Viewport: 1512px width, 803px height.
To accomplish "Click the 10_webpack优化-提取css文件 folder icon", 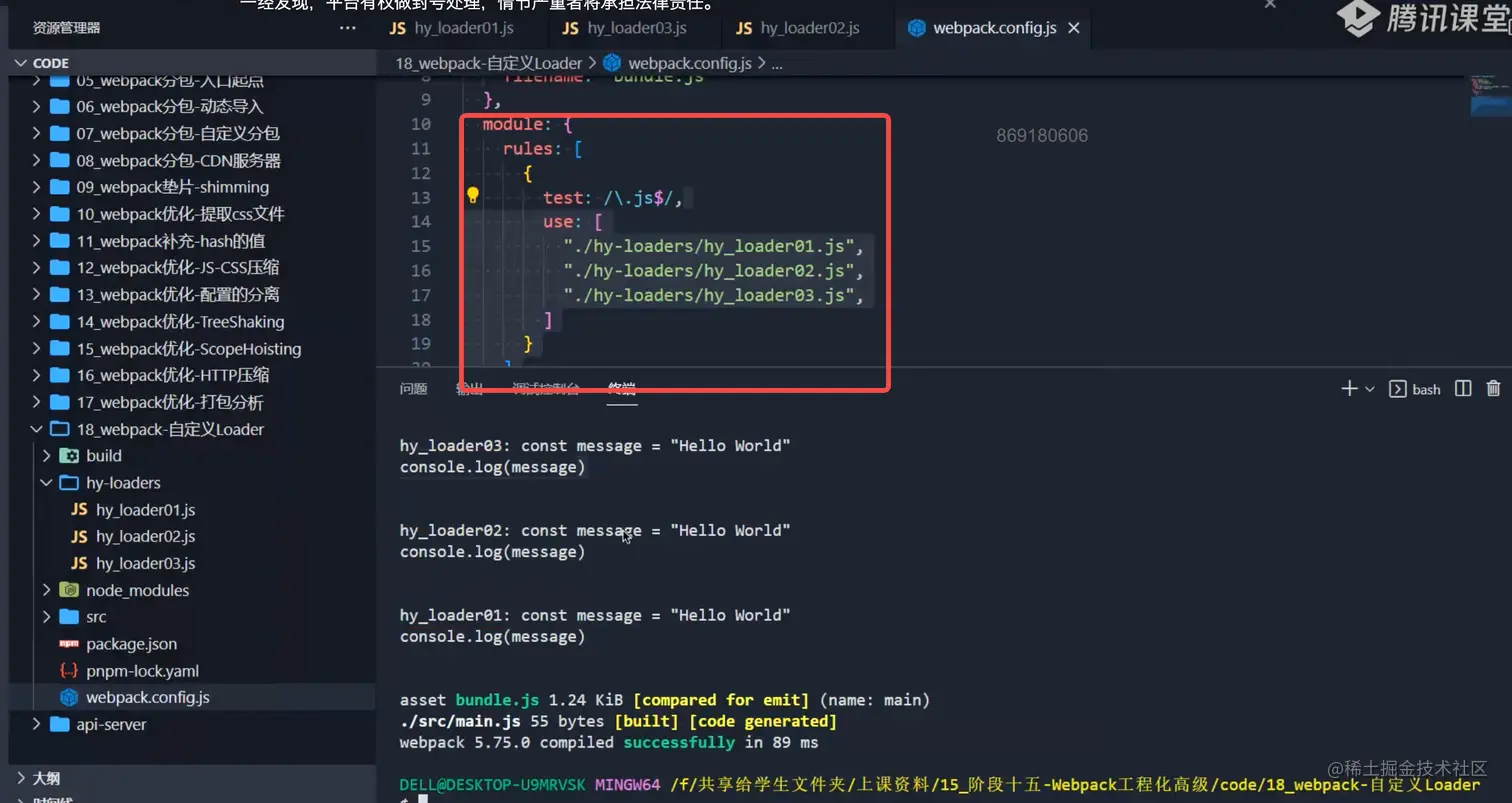I will 59,214.
